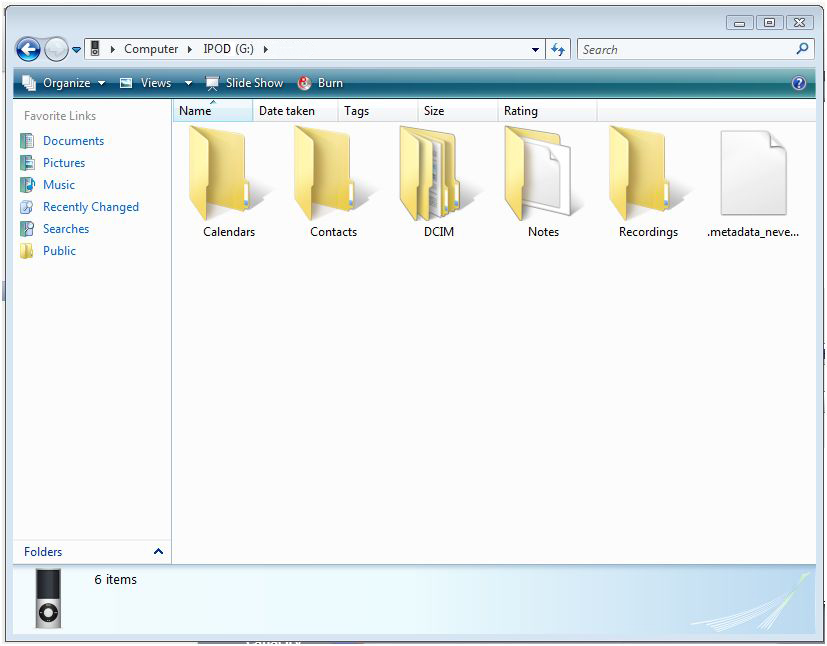Open the Recordings folder
The height and width of the screenshot is (646, 827).
[648, 182]
